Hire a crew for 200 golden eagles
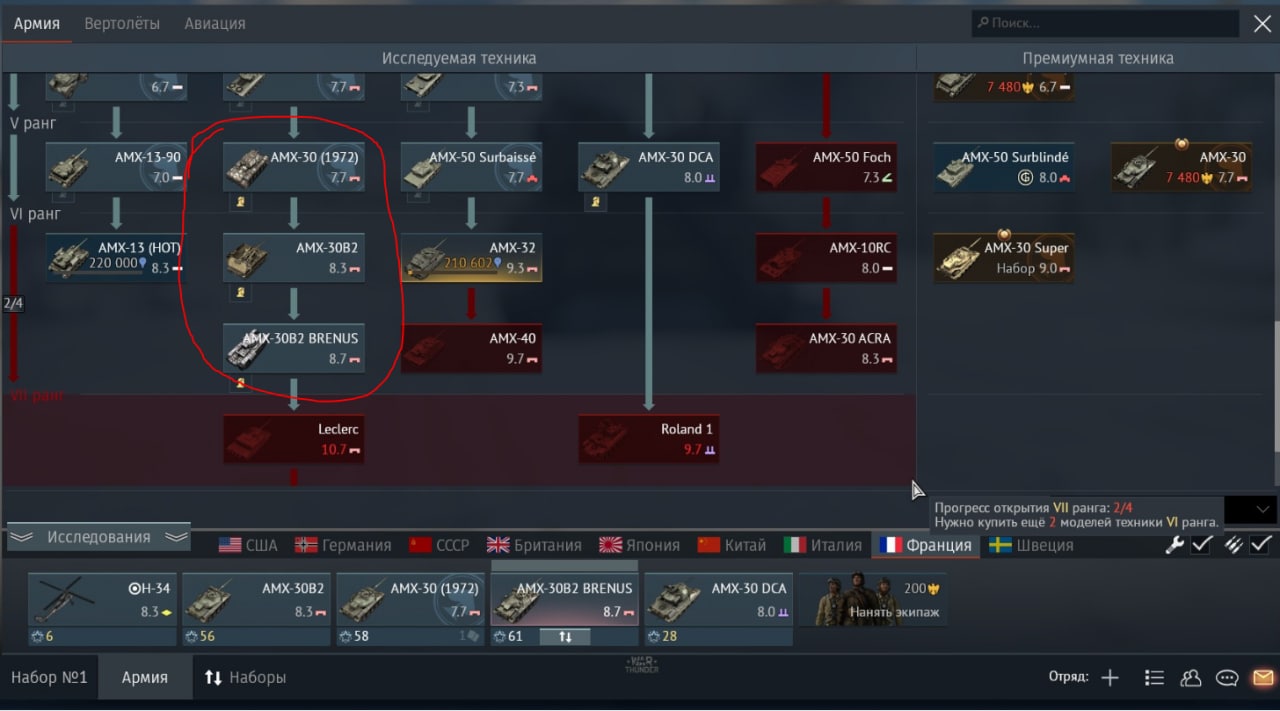 tap(872, 600)
